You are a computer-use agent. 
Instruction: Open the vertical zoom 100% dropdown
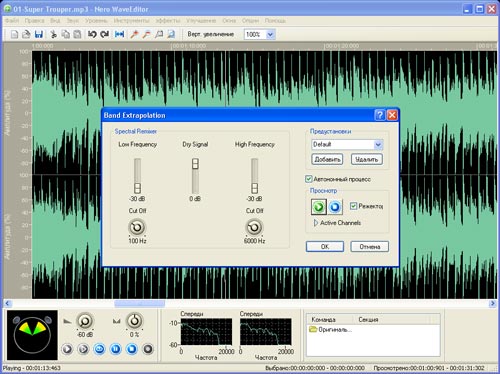(x=270, y=34)
